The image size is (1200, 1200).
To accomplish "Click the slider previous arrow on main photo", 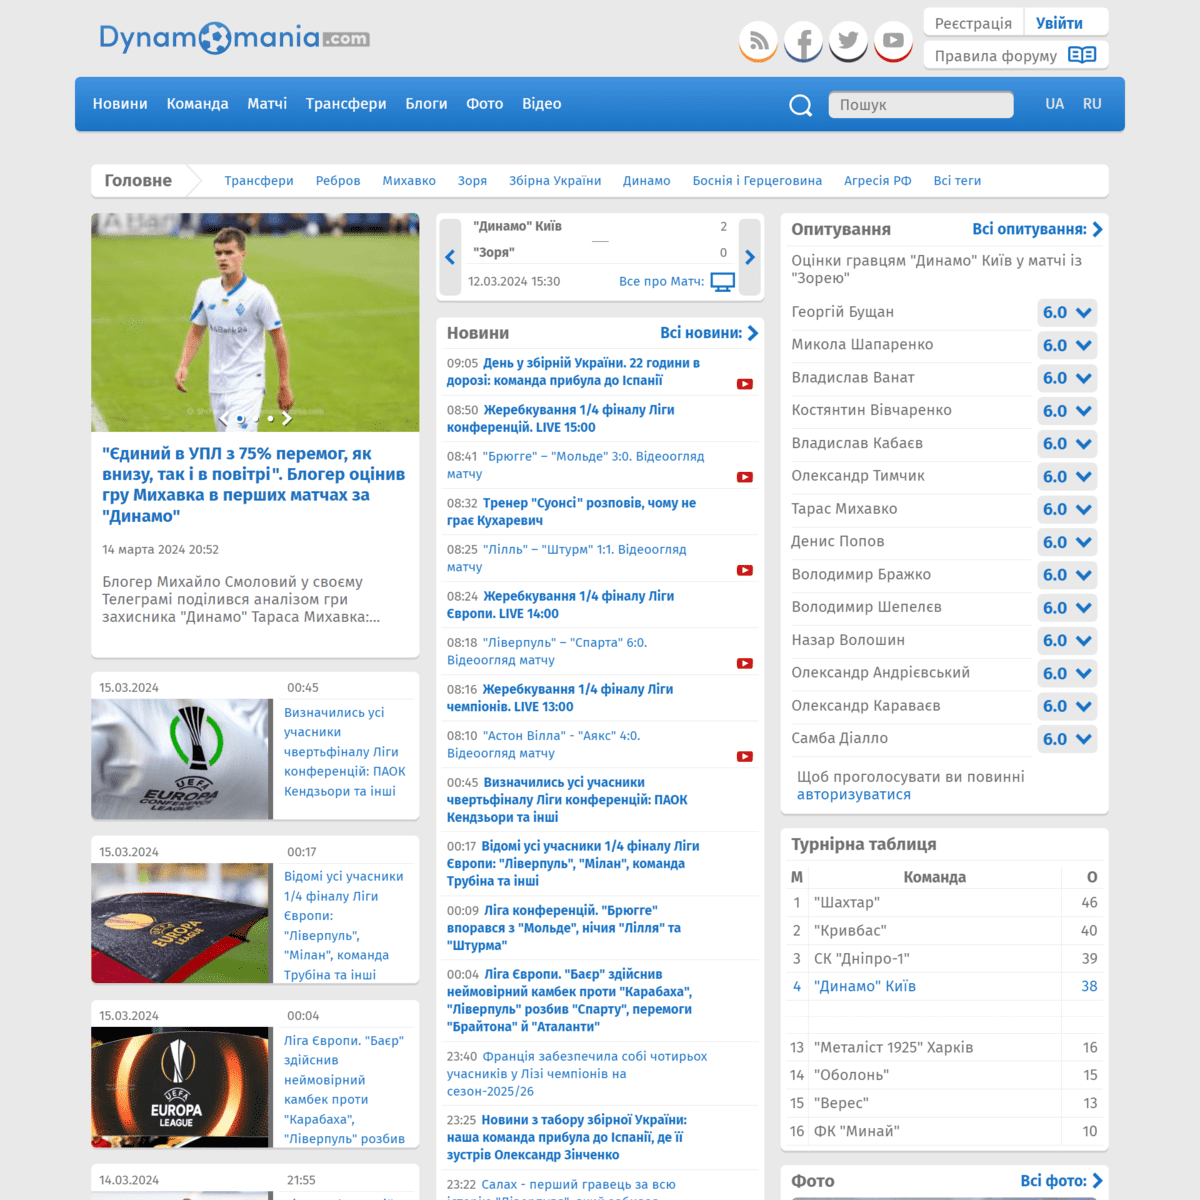I will coord(224,418).
